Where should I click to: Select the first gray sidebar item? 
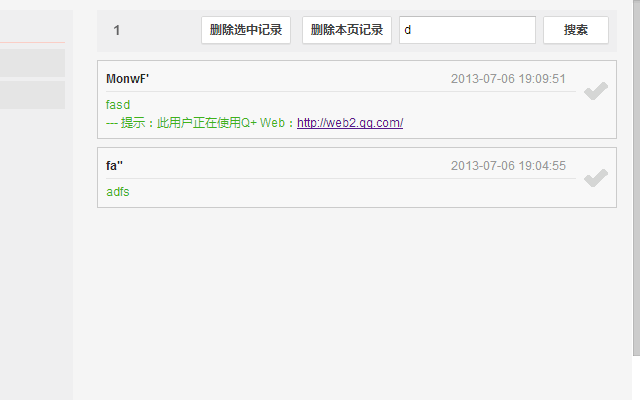coord(32,63)
